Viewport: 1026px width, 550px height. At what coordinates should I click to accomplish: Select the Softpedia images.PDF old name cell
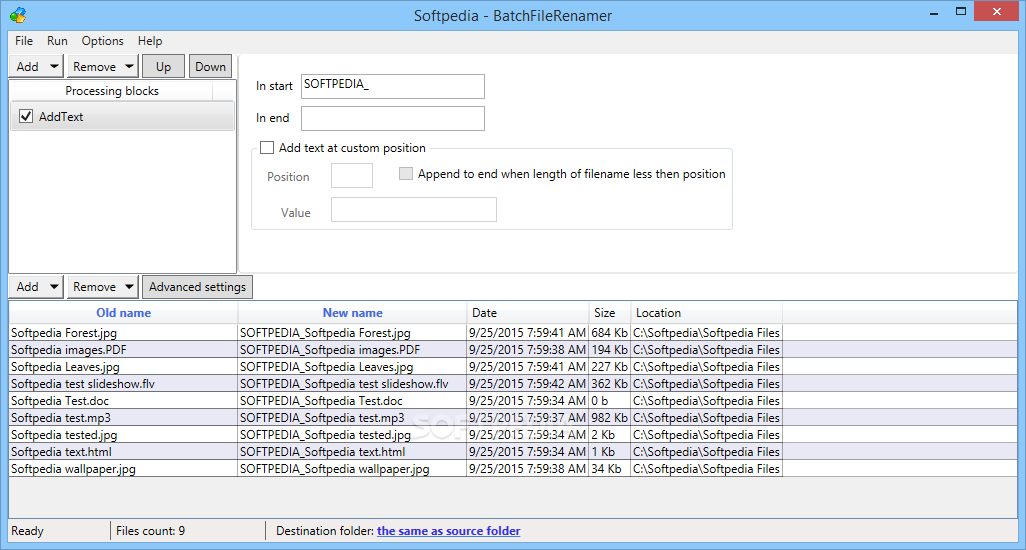pos(123,350)
